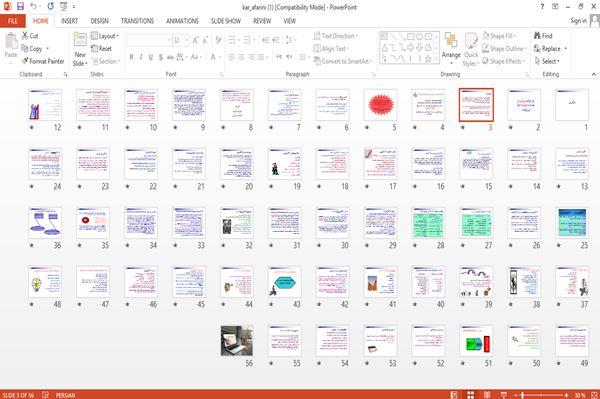Select slide 56 thumbnail with laptop photo
The image size is (600, 399).
[237, 340]
